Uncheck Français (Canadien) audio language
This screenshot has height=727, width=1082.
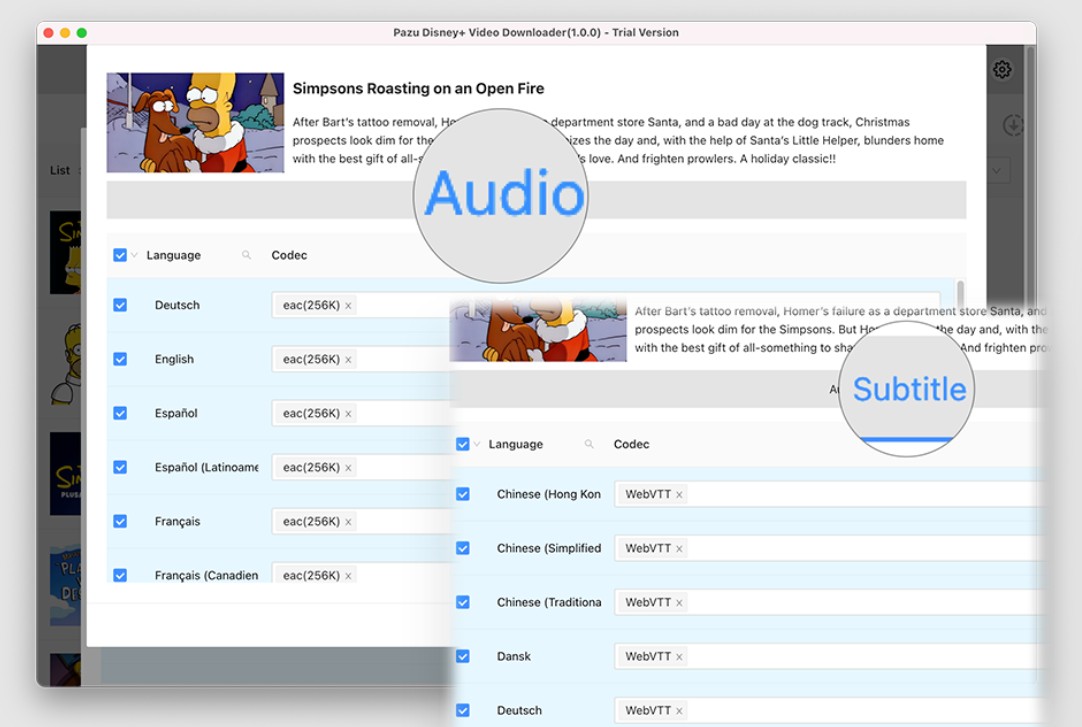coord(120,575)
